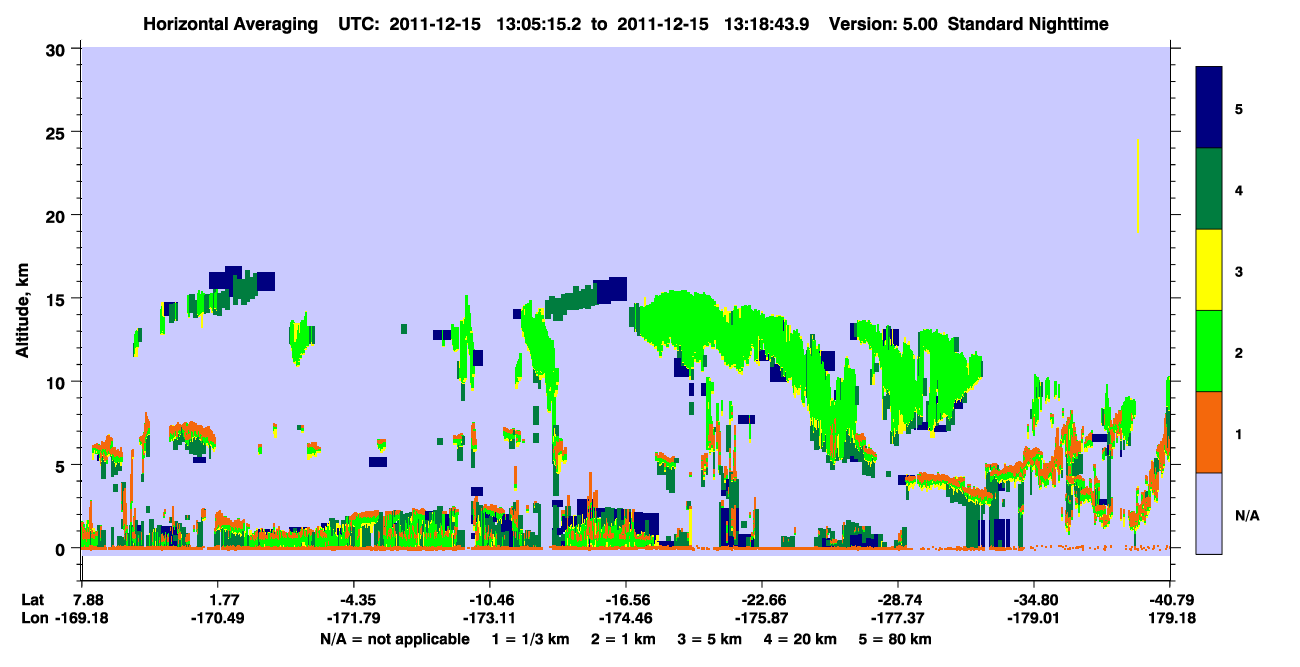The width and height of the screenshot is (1300, 667).
Task: Click longitude value '-173.11'
Action: click(489, 618)
